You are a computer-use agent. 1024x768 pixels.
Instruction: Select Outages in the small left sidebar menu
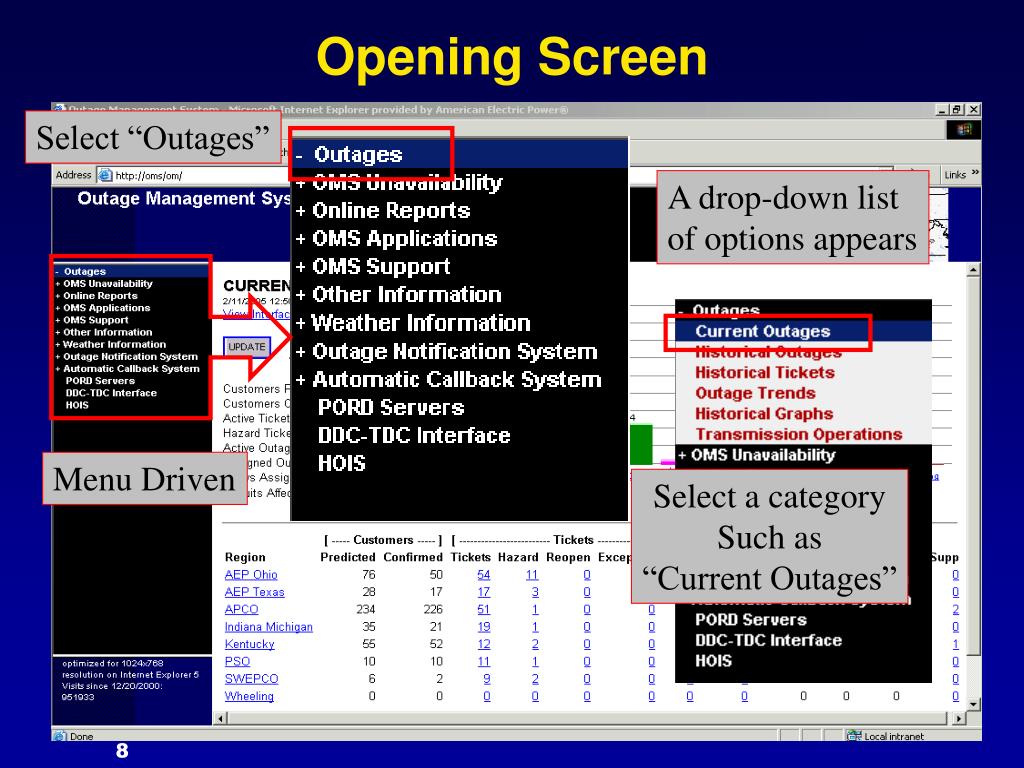point(84,271)
